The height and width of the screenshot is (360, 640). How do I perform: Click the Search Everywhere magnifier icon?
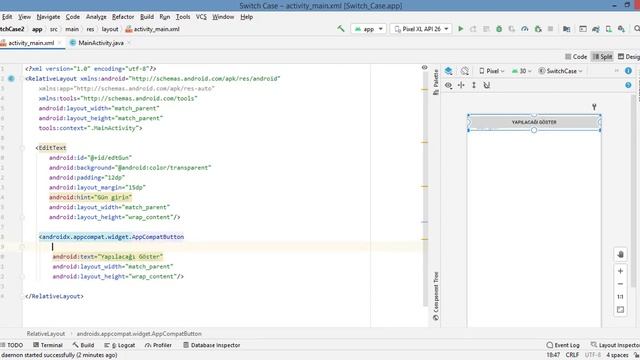coord(637,29)
